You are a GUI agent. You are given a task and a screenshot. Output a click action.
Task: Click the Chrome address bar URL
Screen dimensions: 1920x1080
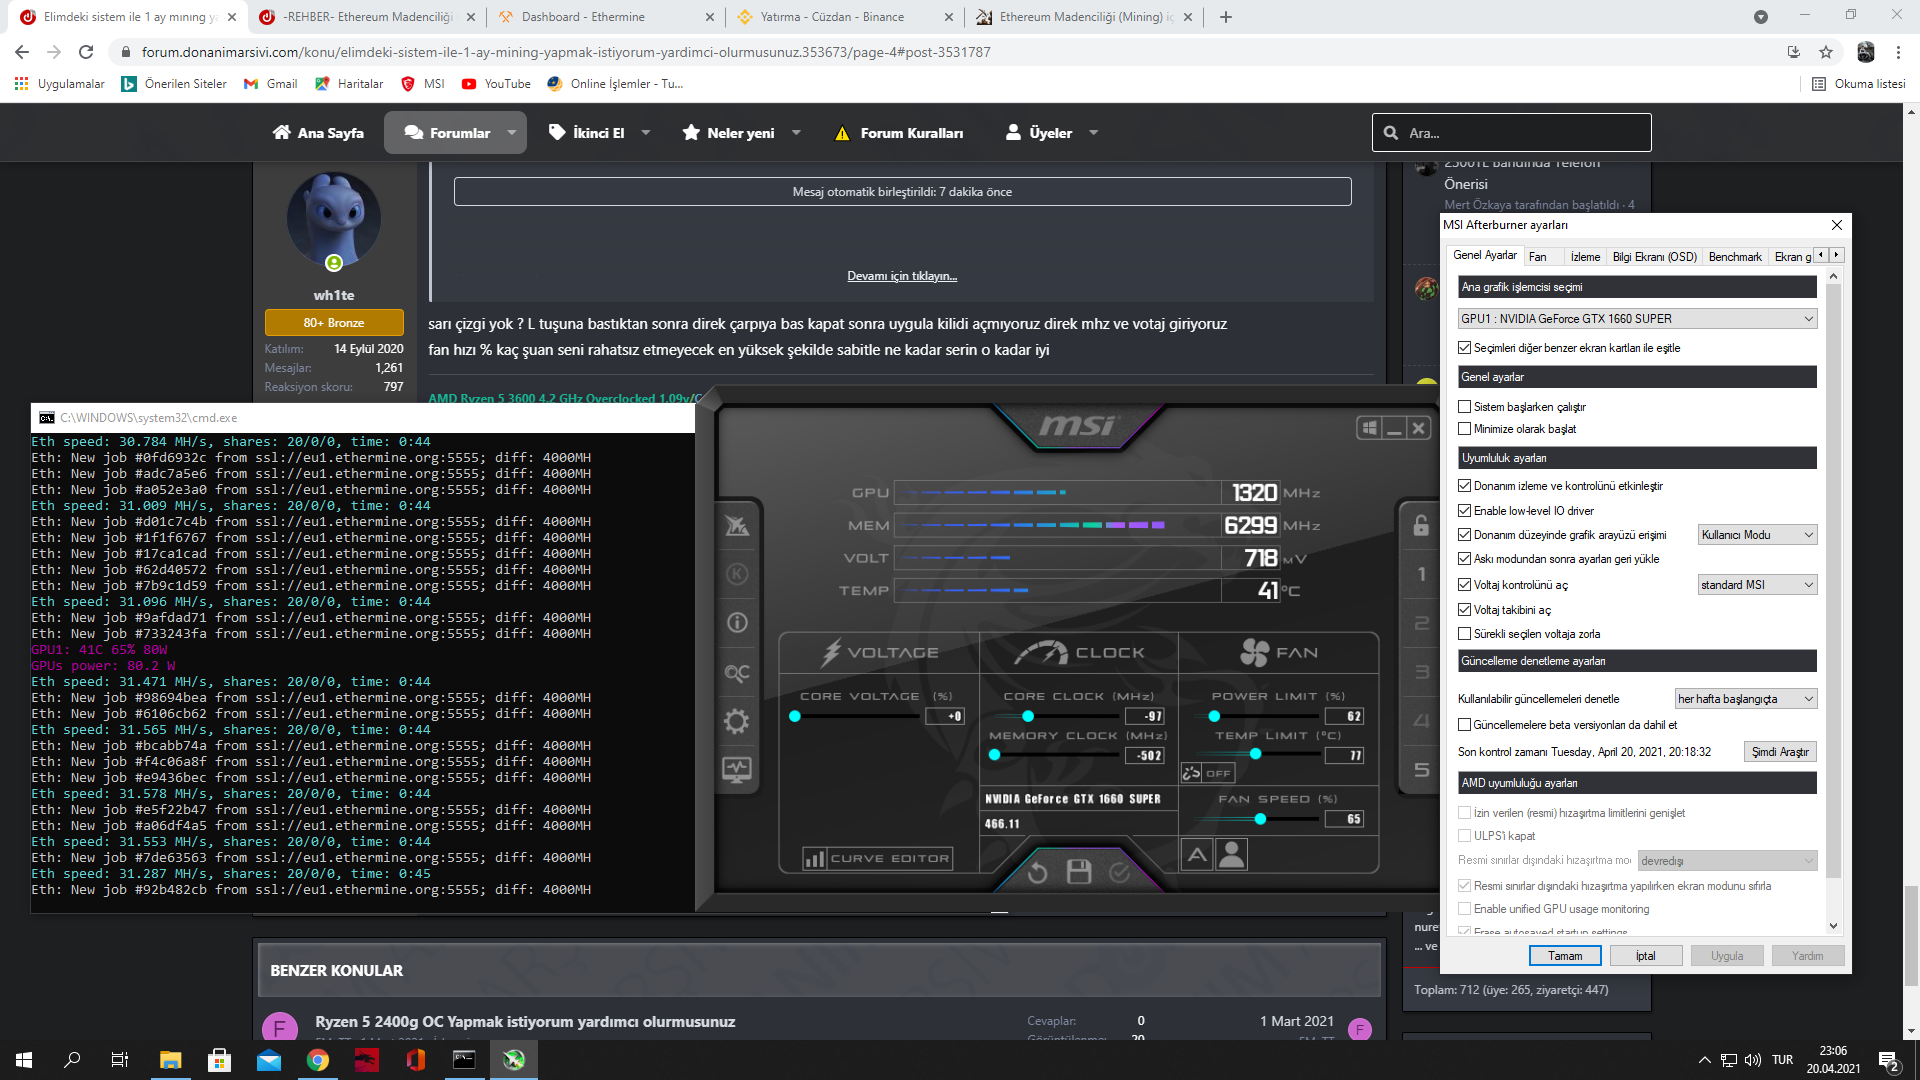566,52
